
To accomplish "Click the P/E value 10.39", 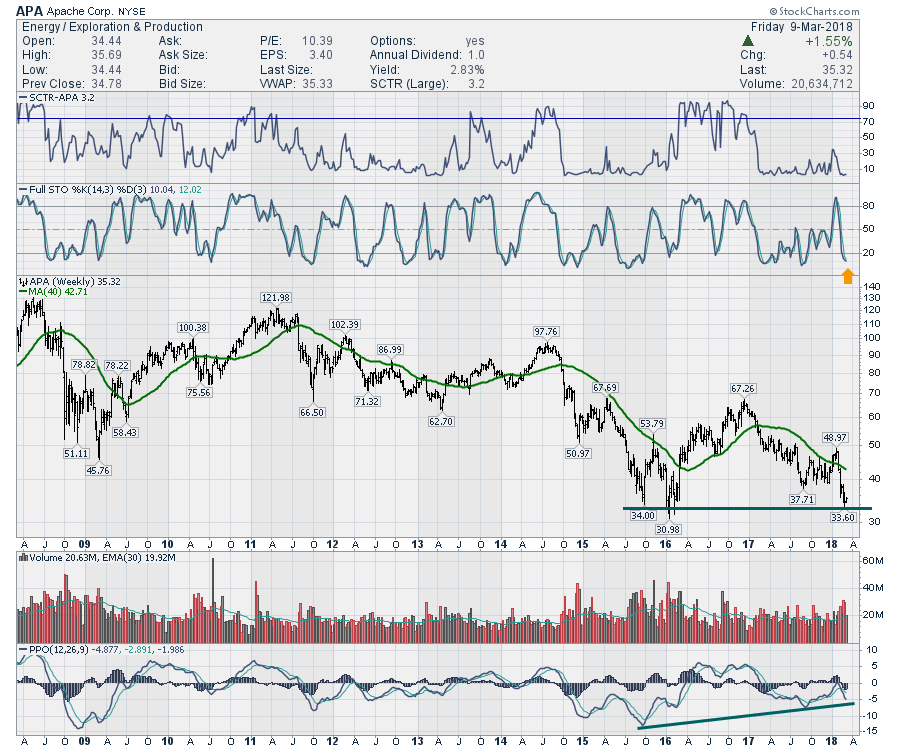I will [x=317, y=41].
